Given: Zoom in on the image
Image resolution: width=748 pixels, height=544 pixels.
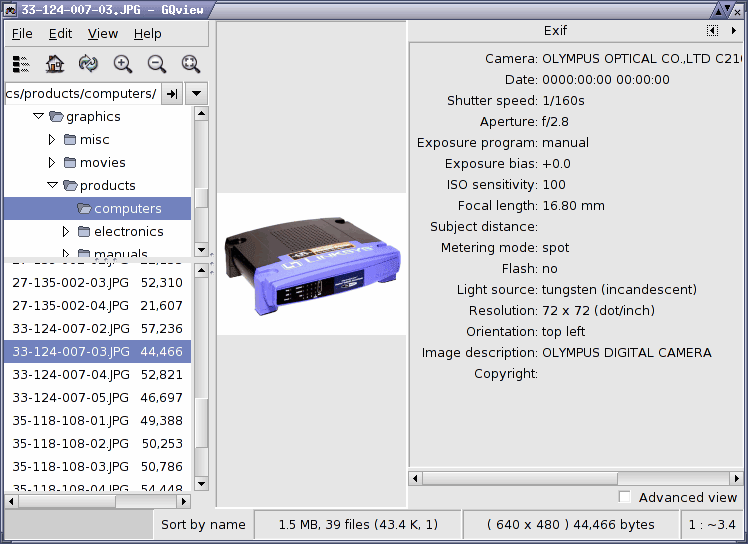Looking at the screenshot, I should tap(123, 63).
